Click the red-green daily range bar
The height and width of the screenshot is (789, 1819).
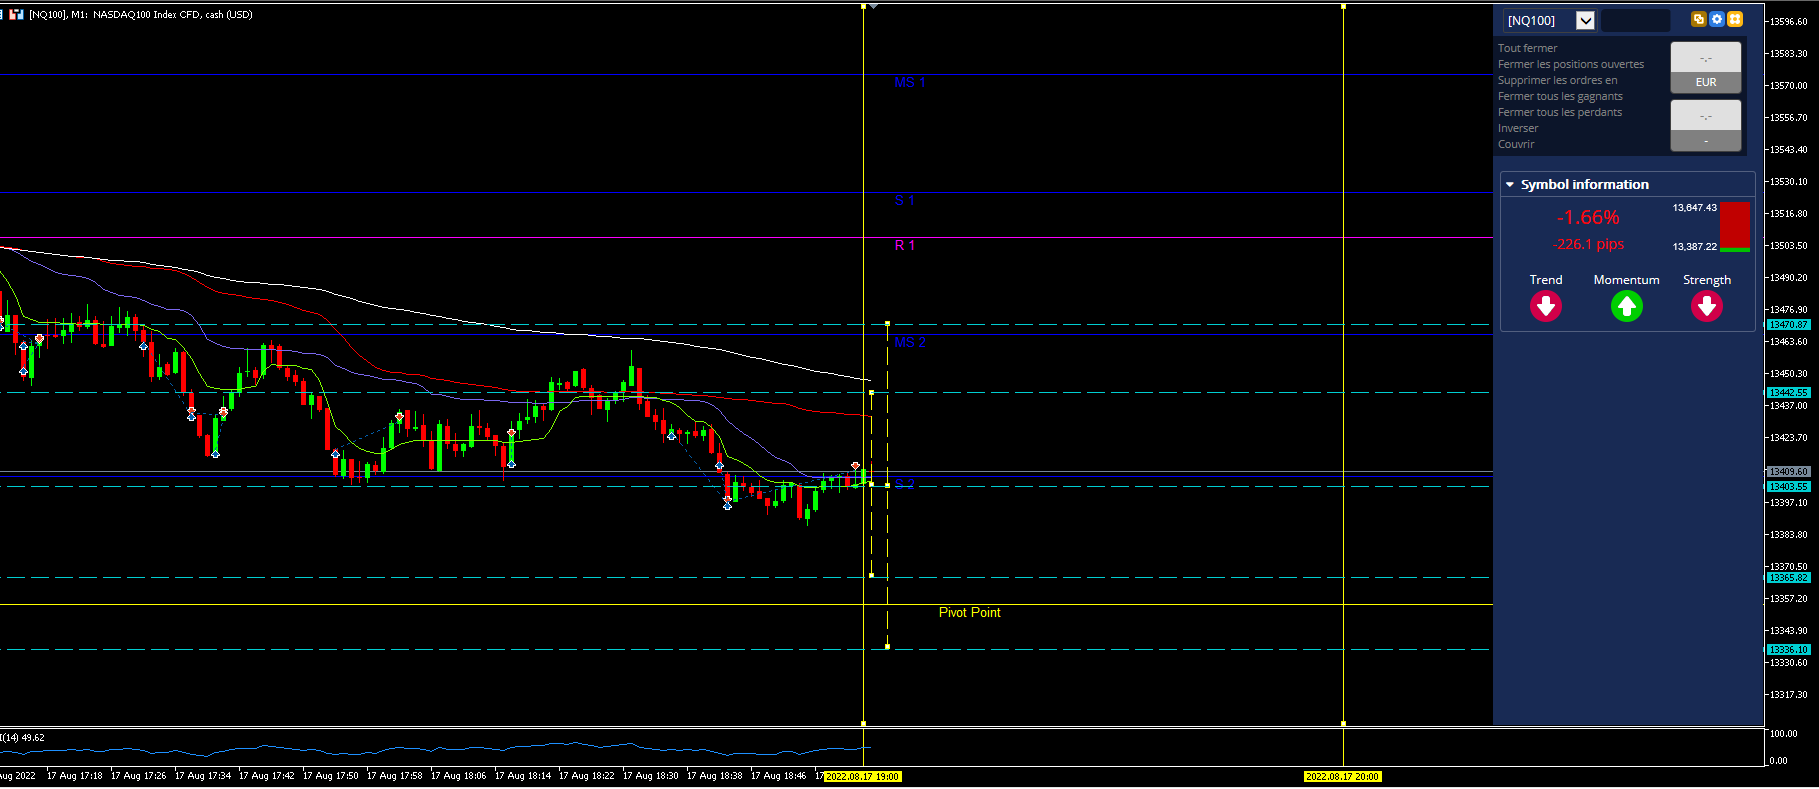1735,226
